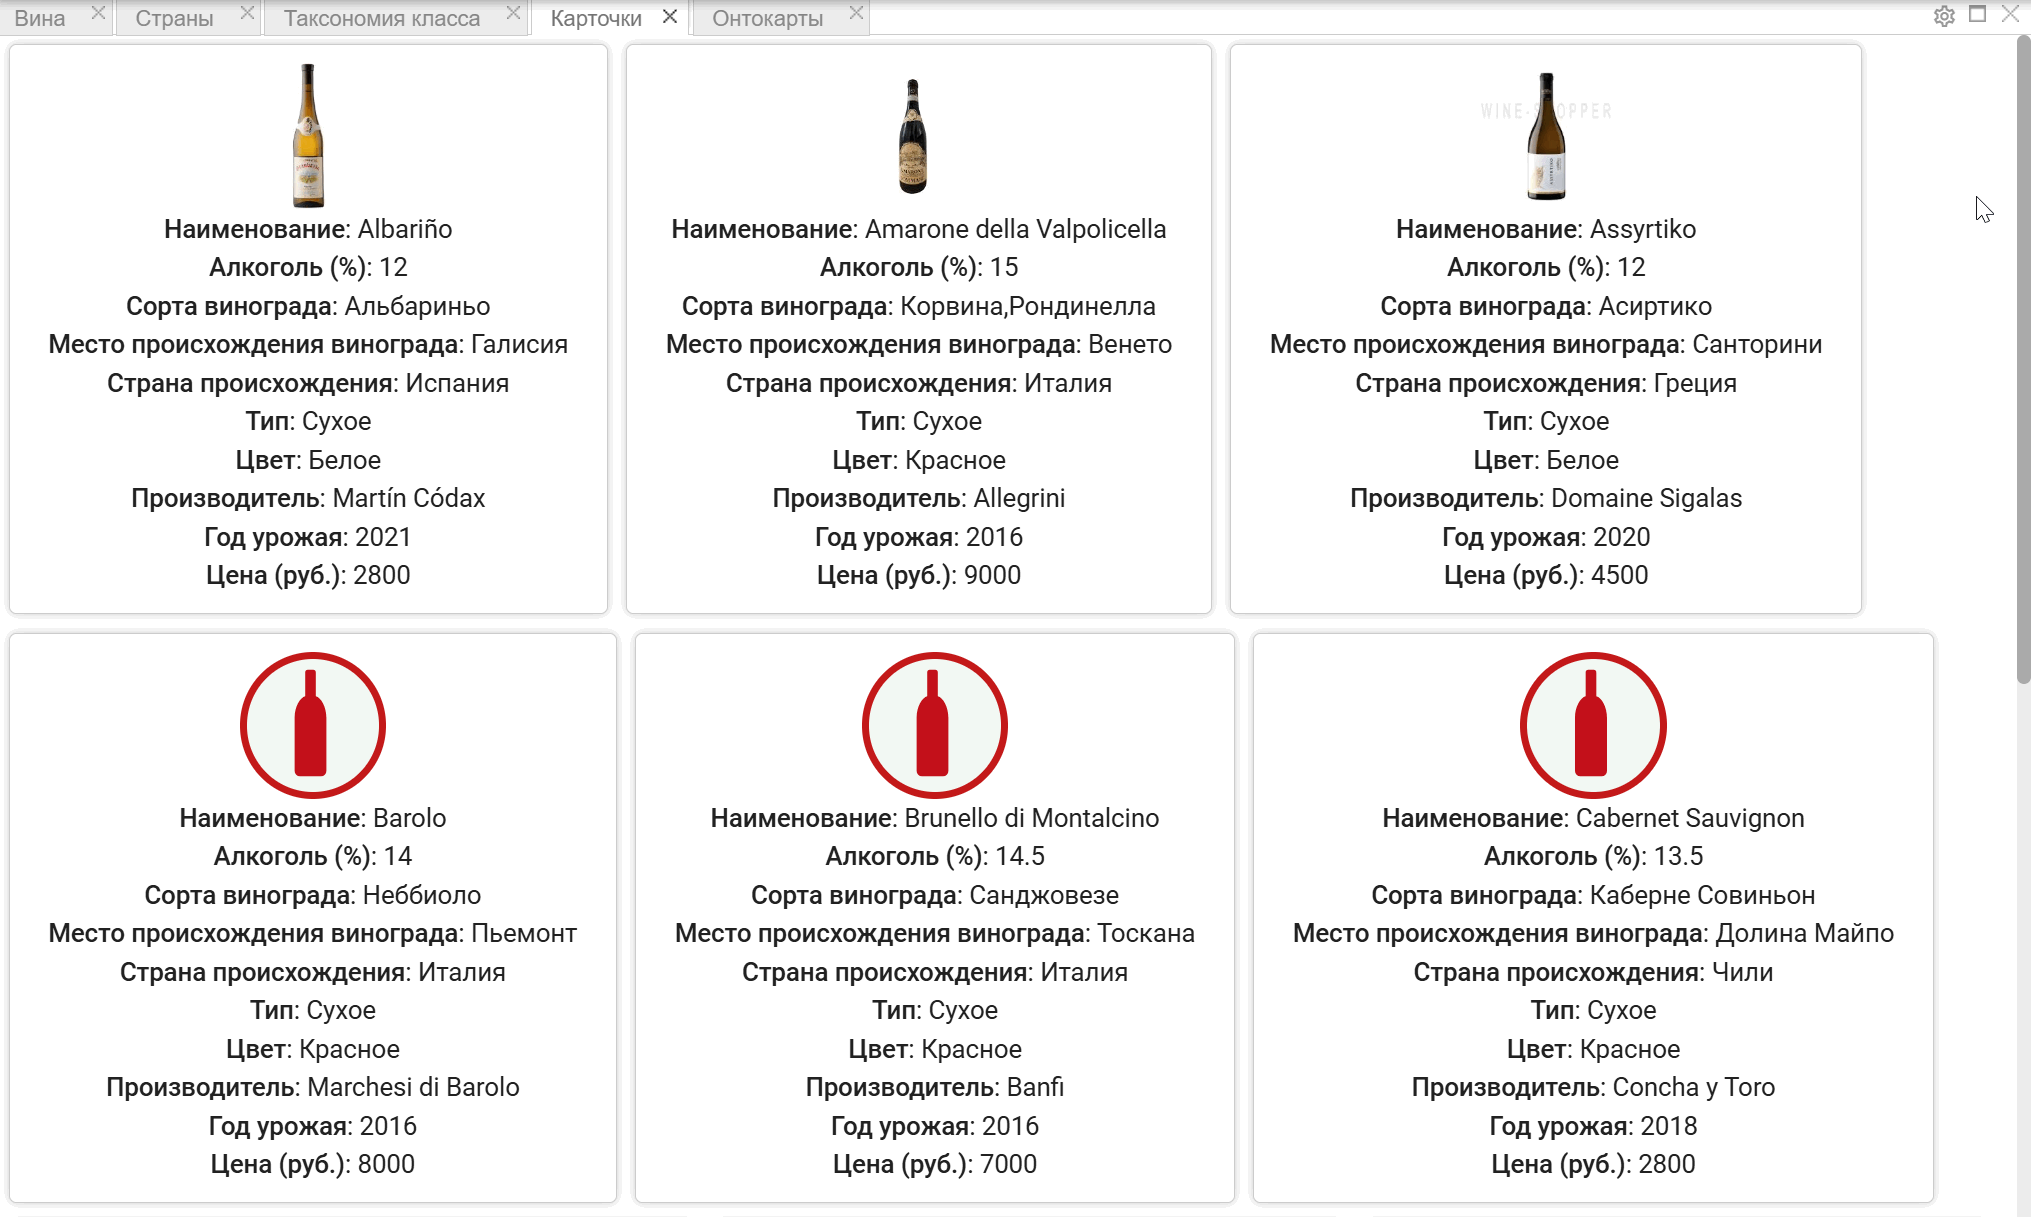2031x1217 pixels.
Task: Click the country 'Греция'
Action: pos(1695,384)
